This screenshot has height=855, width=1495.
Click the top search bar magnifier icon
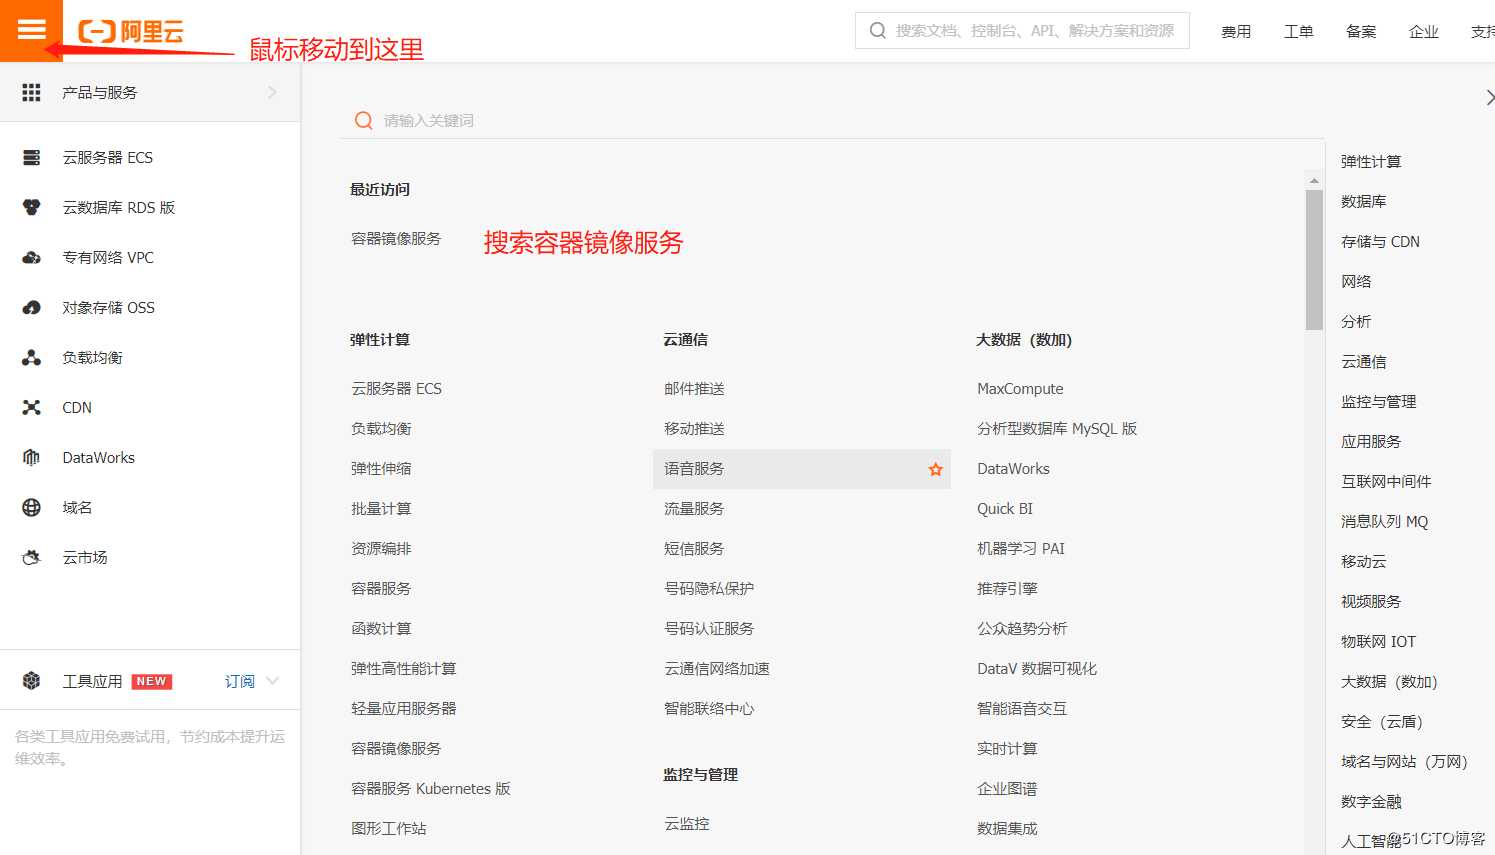878,31
